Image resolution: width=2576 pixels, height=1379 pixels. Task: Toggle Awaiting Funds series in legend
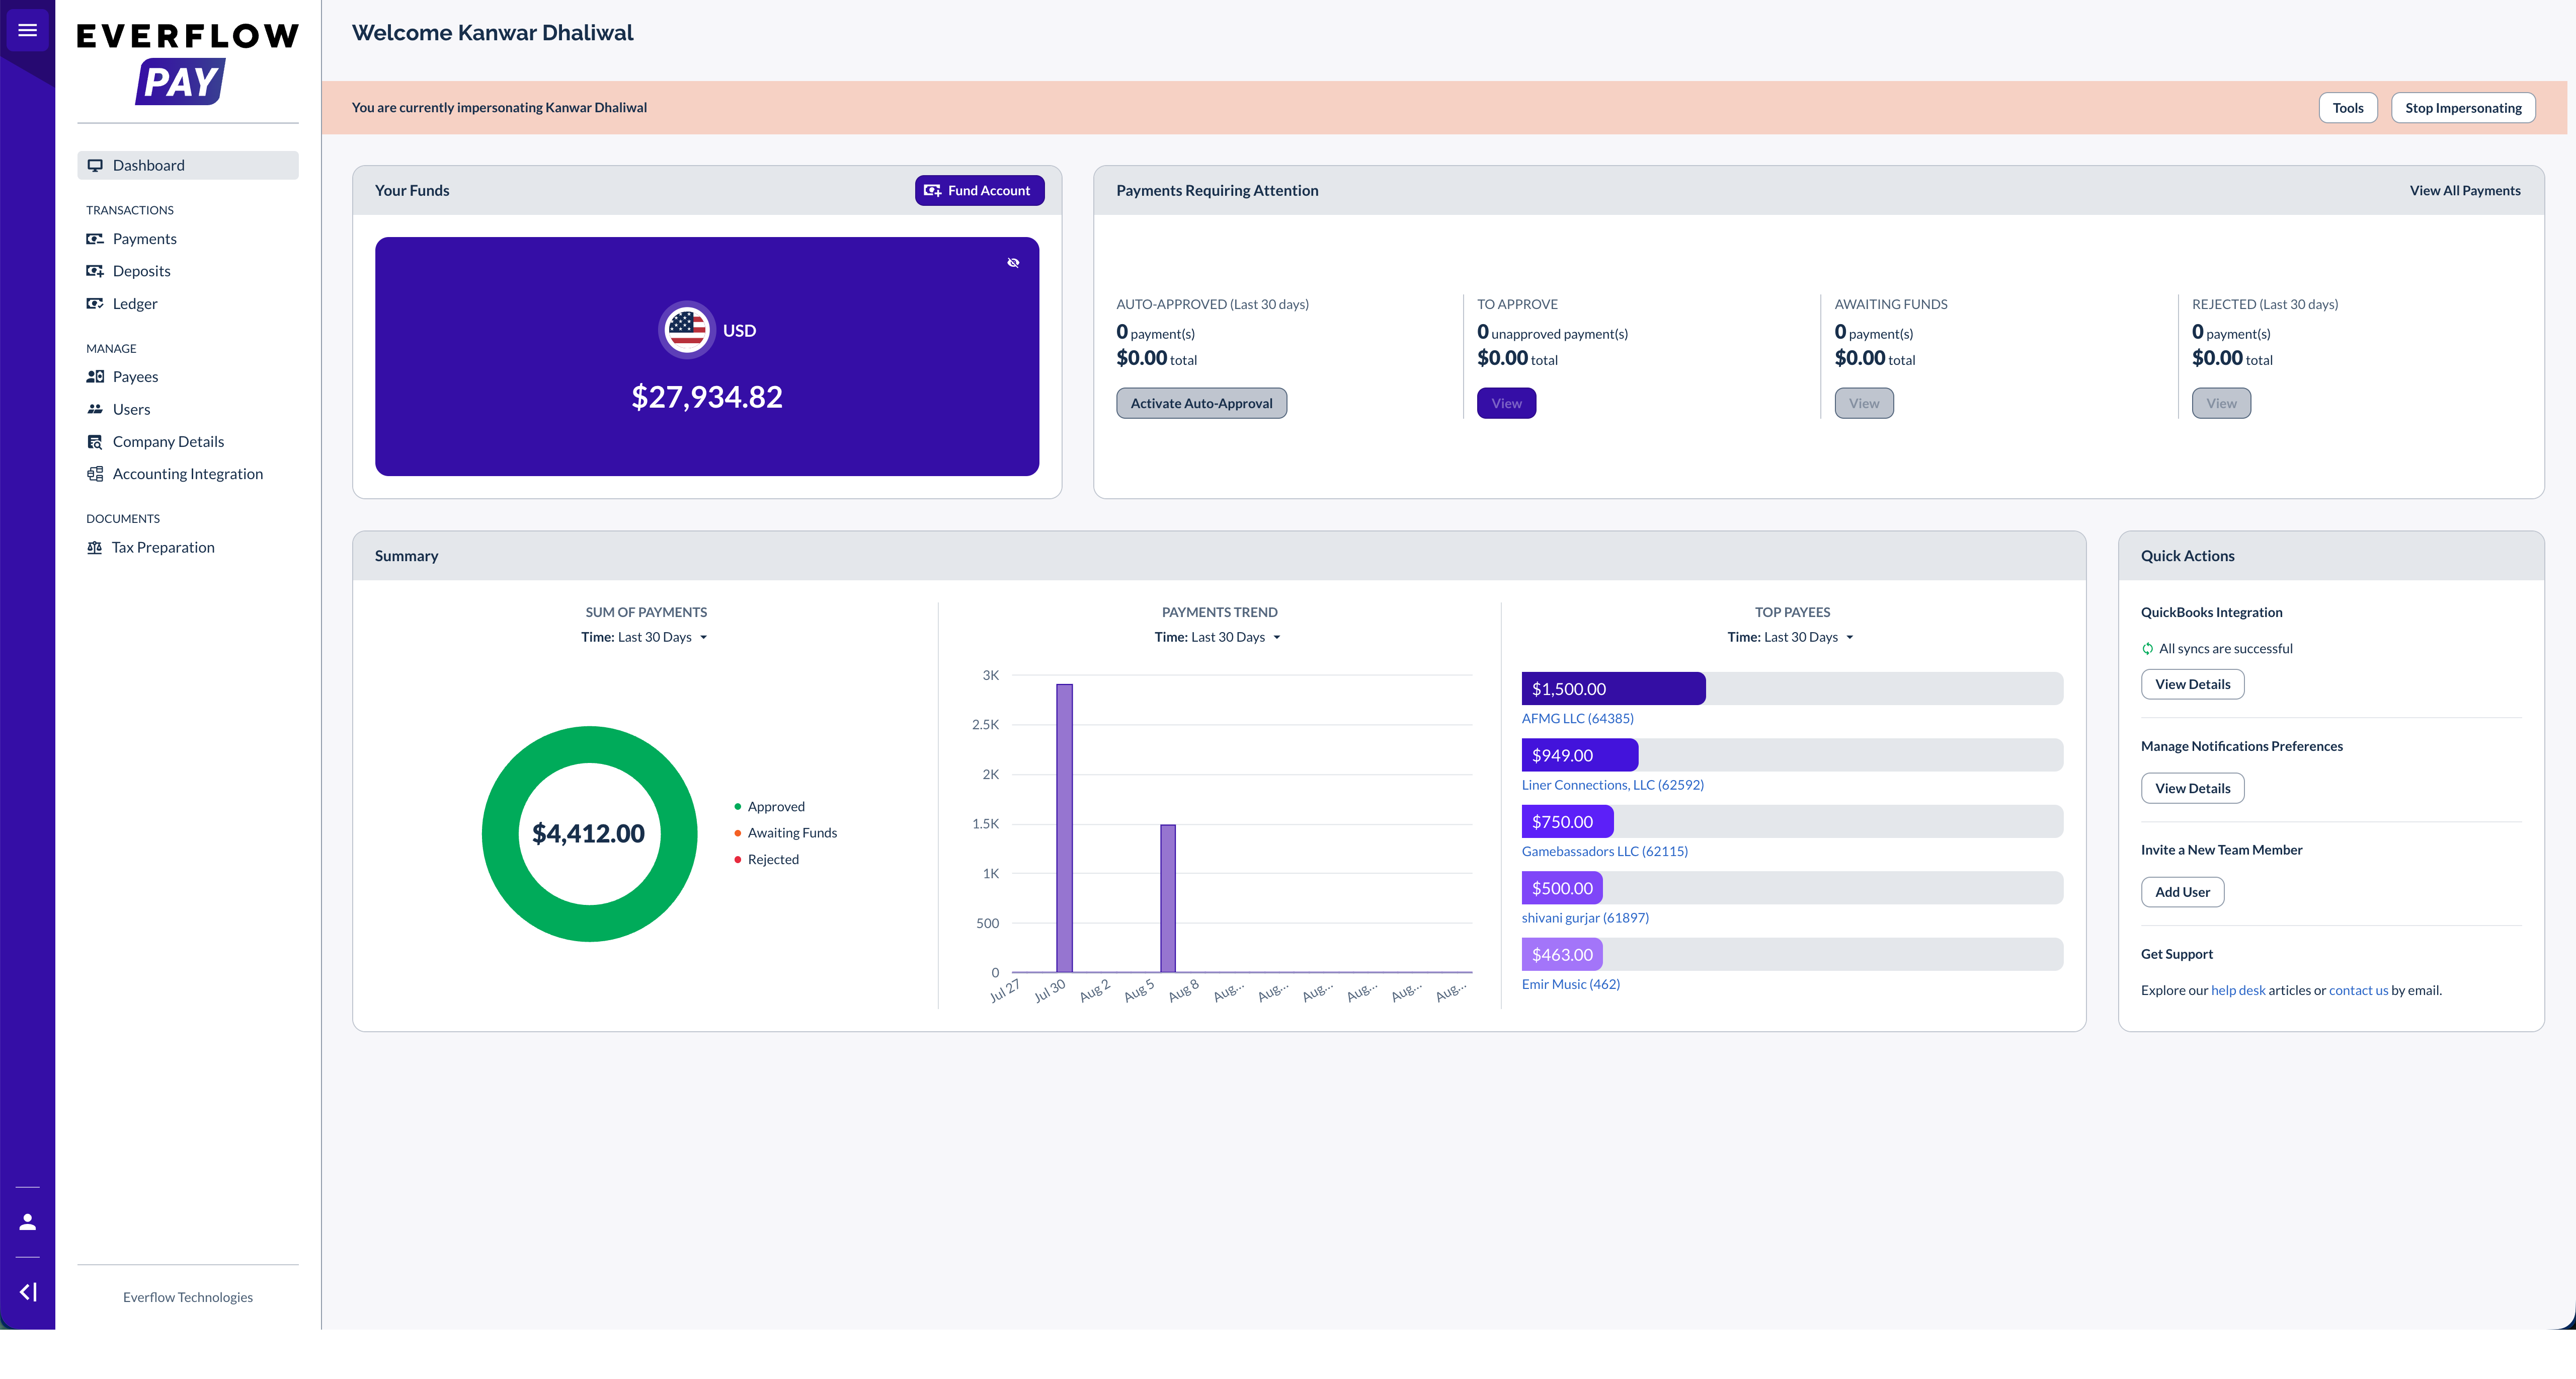(x=786, y=832)
